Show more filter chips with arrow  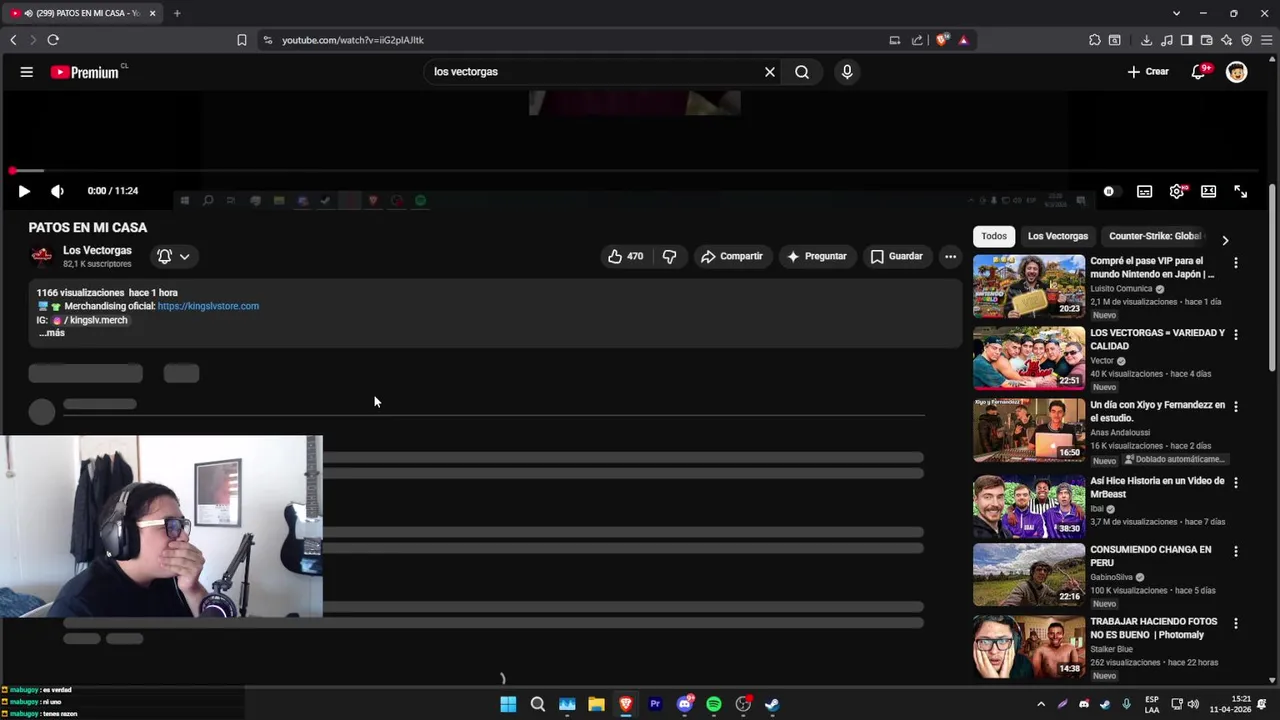1225,240
